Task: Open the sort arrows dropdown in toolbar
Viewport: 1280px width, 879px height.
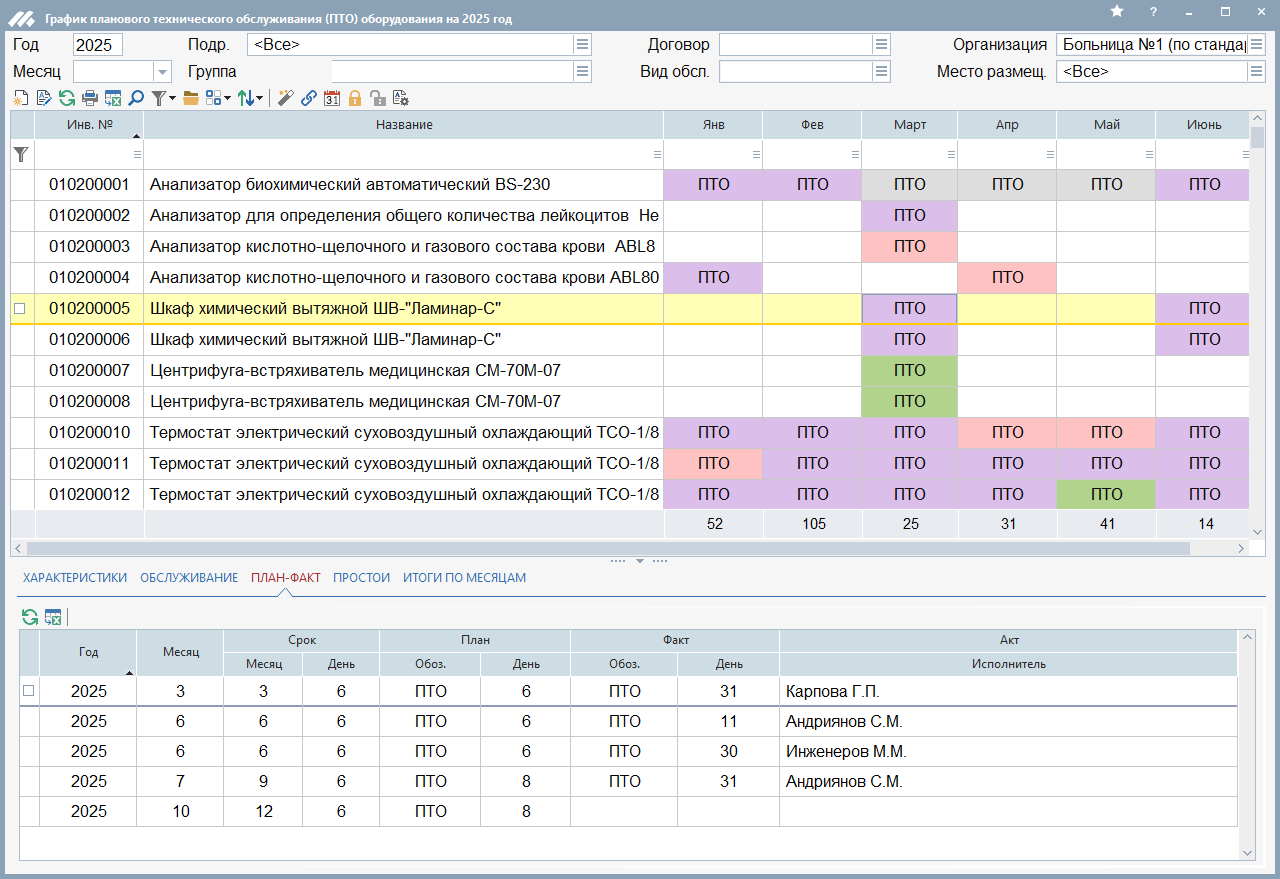Action: (260, 98)
